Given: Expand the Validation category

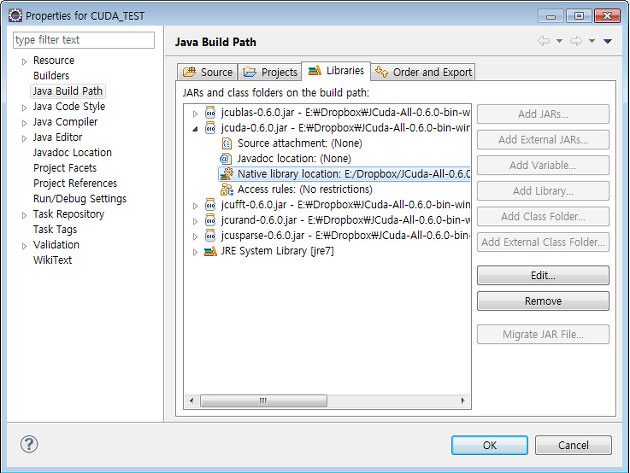Looking at the screenshot, I should click(24, 246).
